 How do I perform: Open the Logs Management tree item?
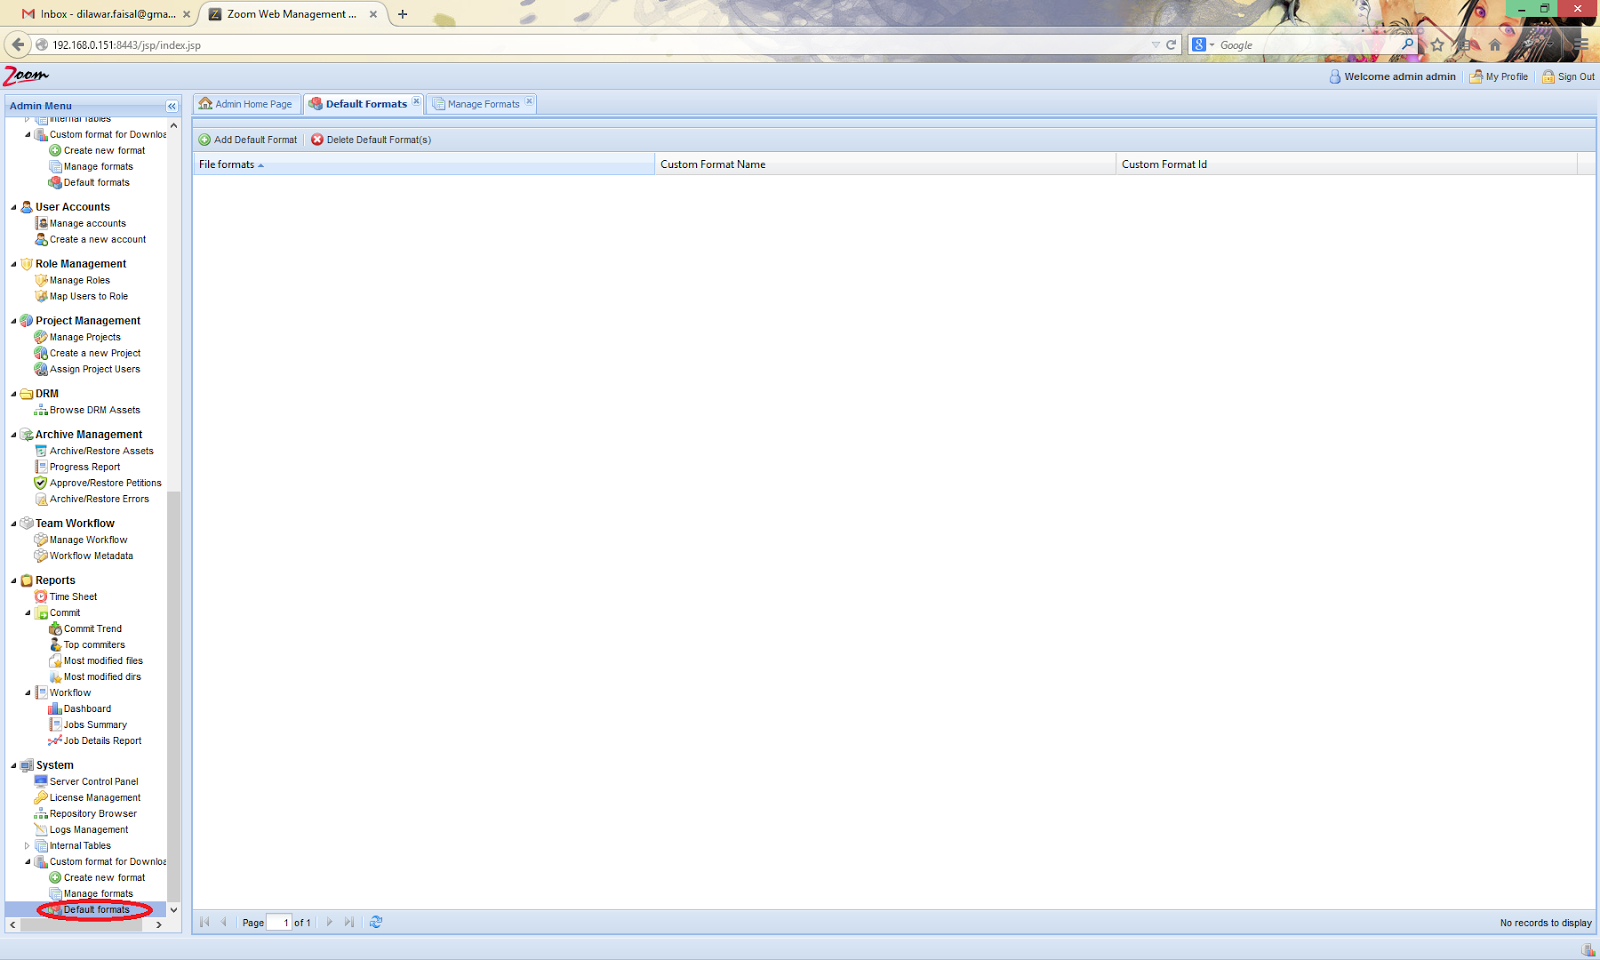[89, 830]
